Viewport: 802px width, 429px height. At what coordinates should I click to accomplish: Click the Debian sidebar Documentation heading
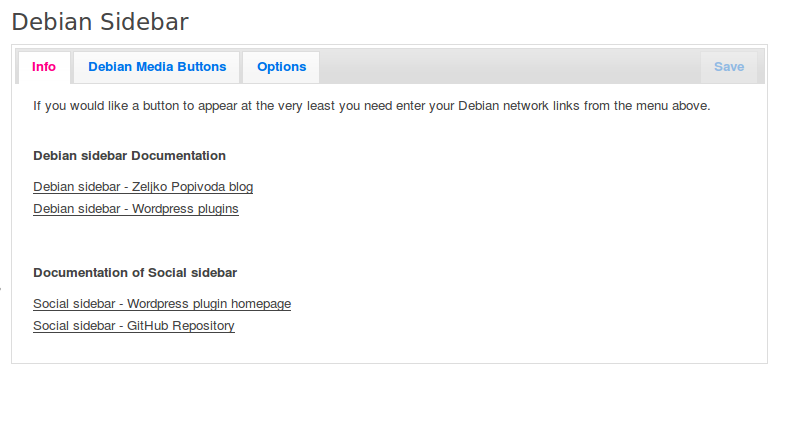click(129, 155)
